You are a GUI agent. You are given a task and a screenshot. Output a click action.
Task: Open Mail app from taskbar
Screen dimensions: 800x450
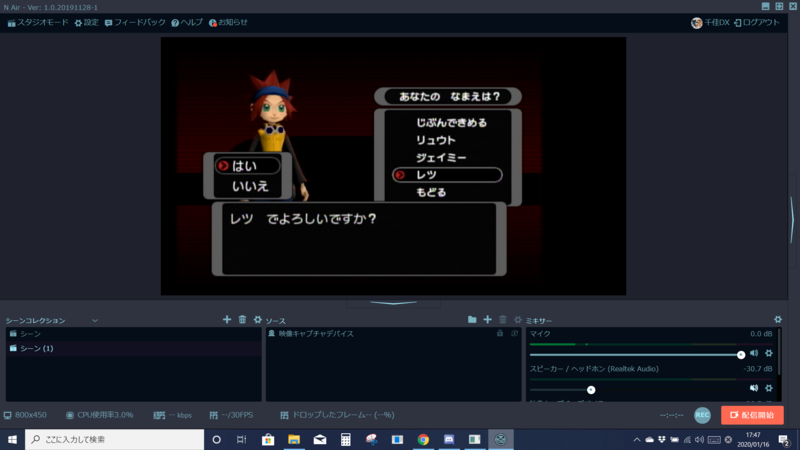320,439
